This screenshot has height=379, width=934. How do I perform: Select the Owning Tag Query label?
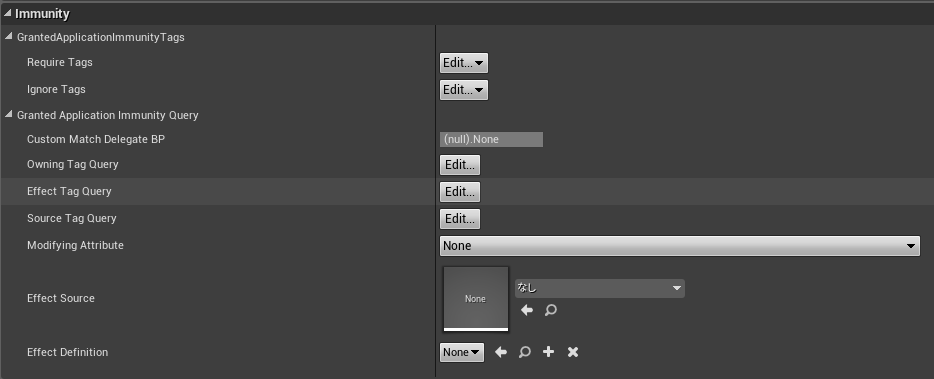(73, 164)
